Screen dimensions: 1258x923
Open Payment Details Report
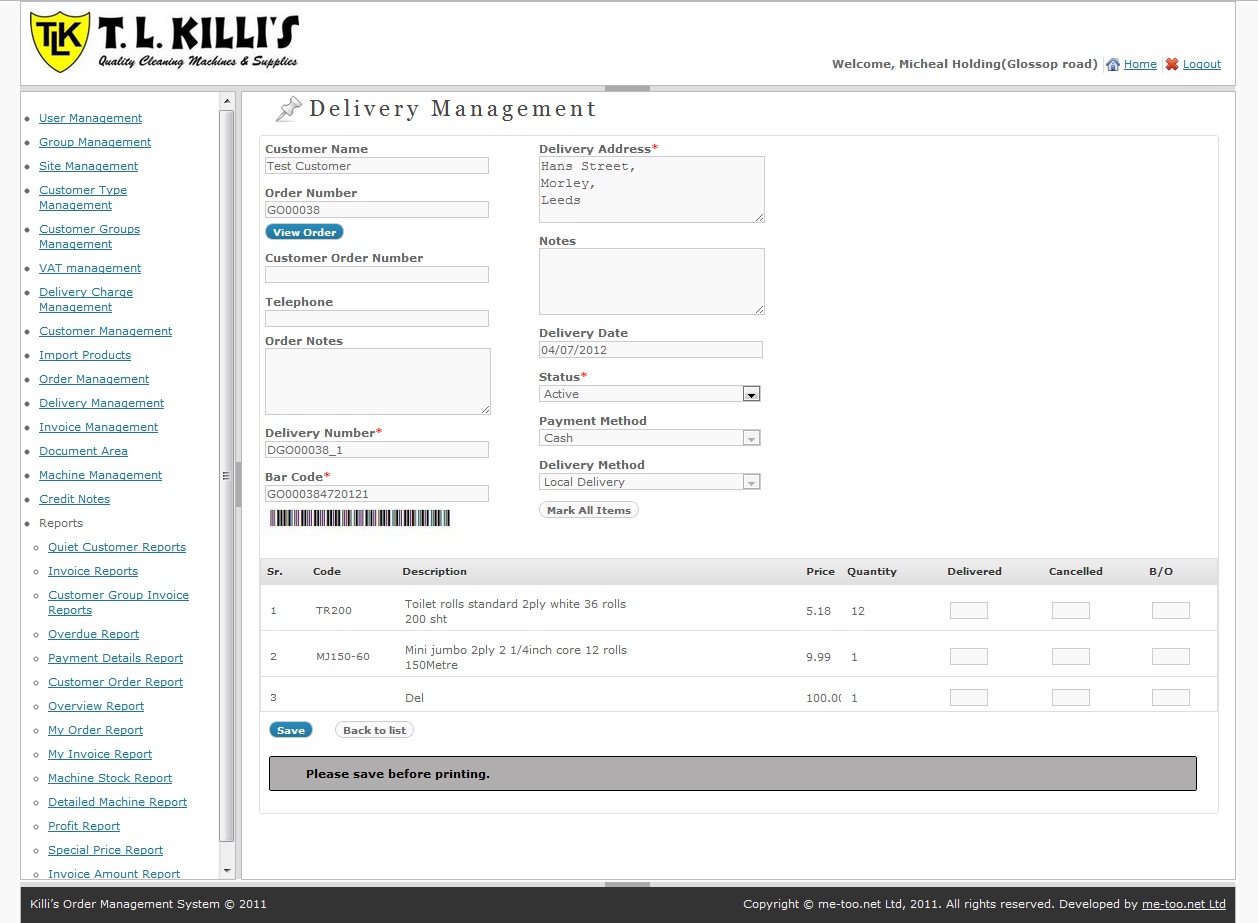(115, 658)
